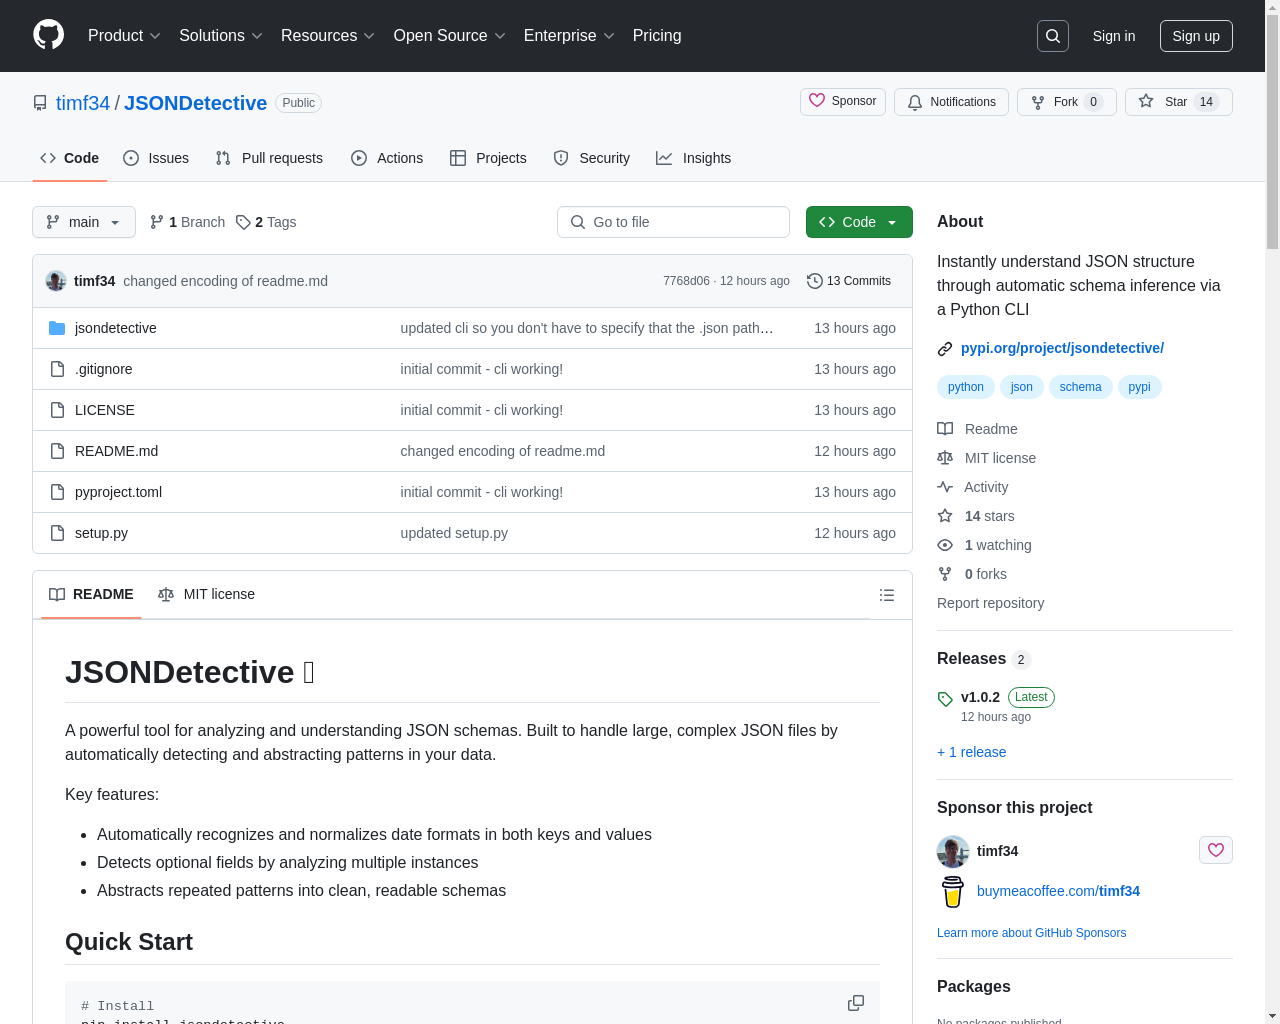This screenshot has width=1280, height=1024.
Task: Click the json topic tag
Action: pyautogui.click(x=1022, y=387)
